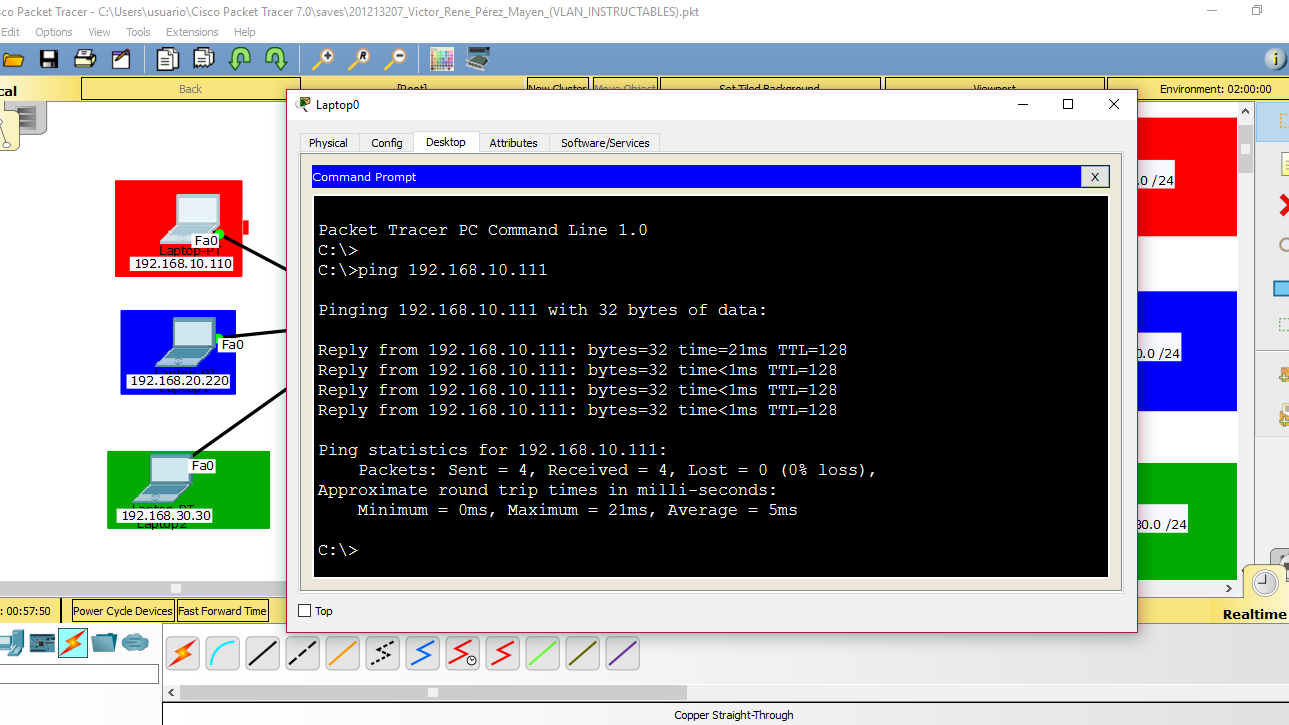1289x725 pixels.
Task: Select the End Devices category icon
Action: [x=11, y=642]
